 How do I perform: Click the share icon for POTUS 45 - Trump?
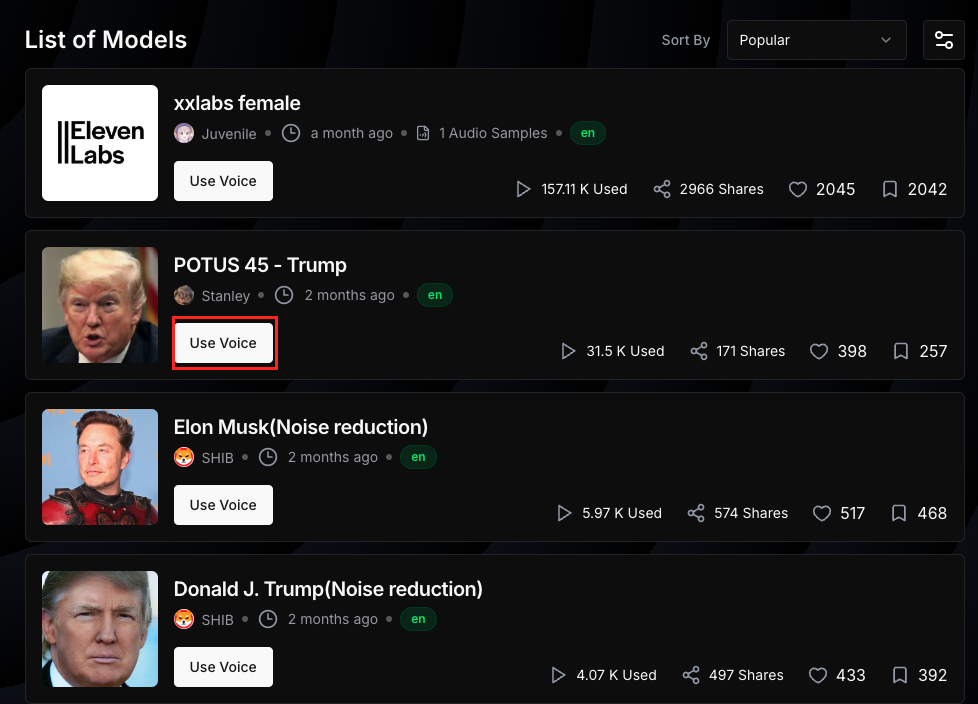(699, 351)
